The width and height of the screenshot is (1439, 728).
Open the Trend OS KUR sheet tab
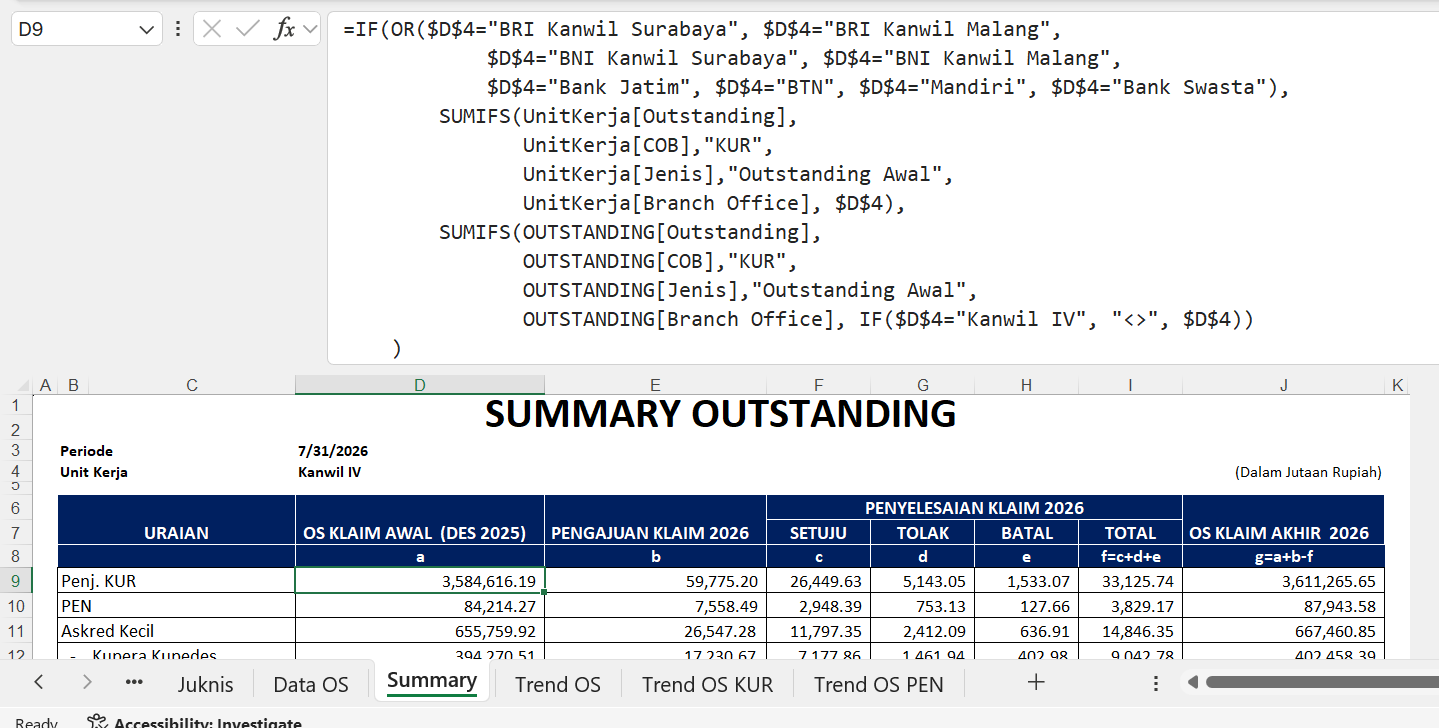(x=708, y=684)
